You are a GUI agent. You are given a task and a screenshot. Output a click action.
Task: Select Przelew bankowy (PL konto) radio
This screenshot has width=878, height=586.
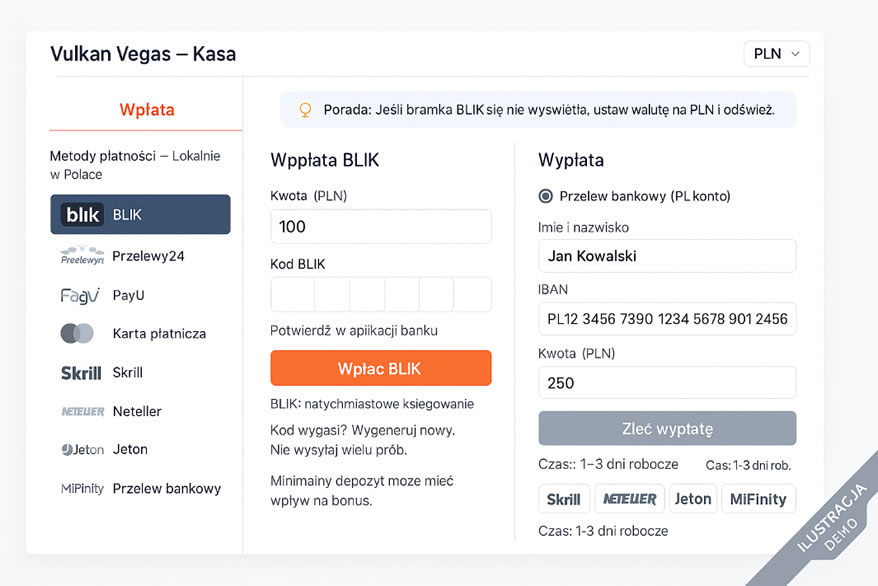tap(545, 196)
